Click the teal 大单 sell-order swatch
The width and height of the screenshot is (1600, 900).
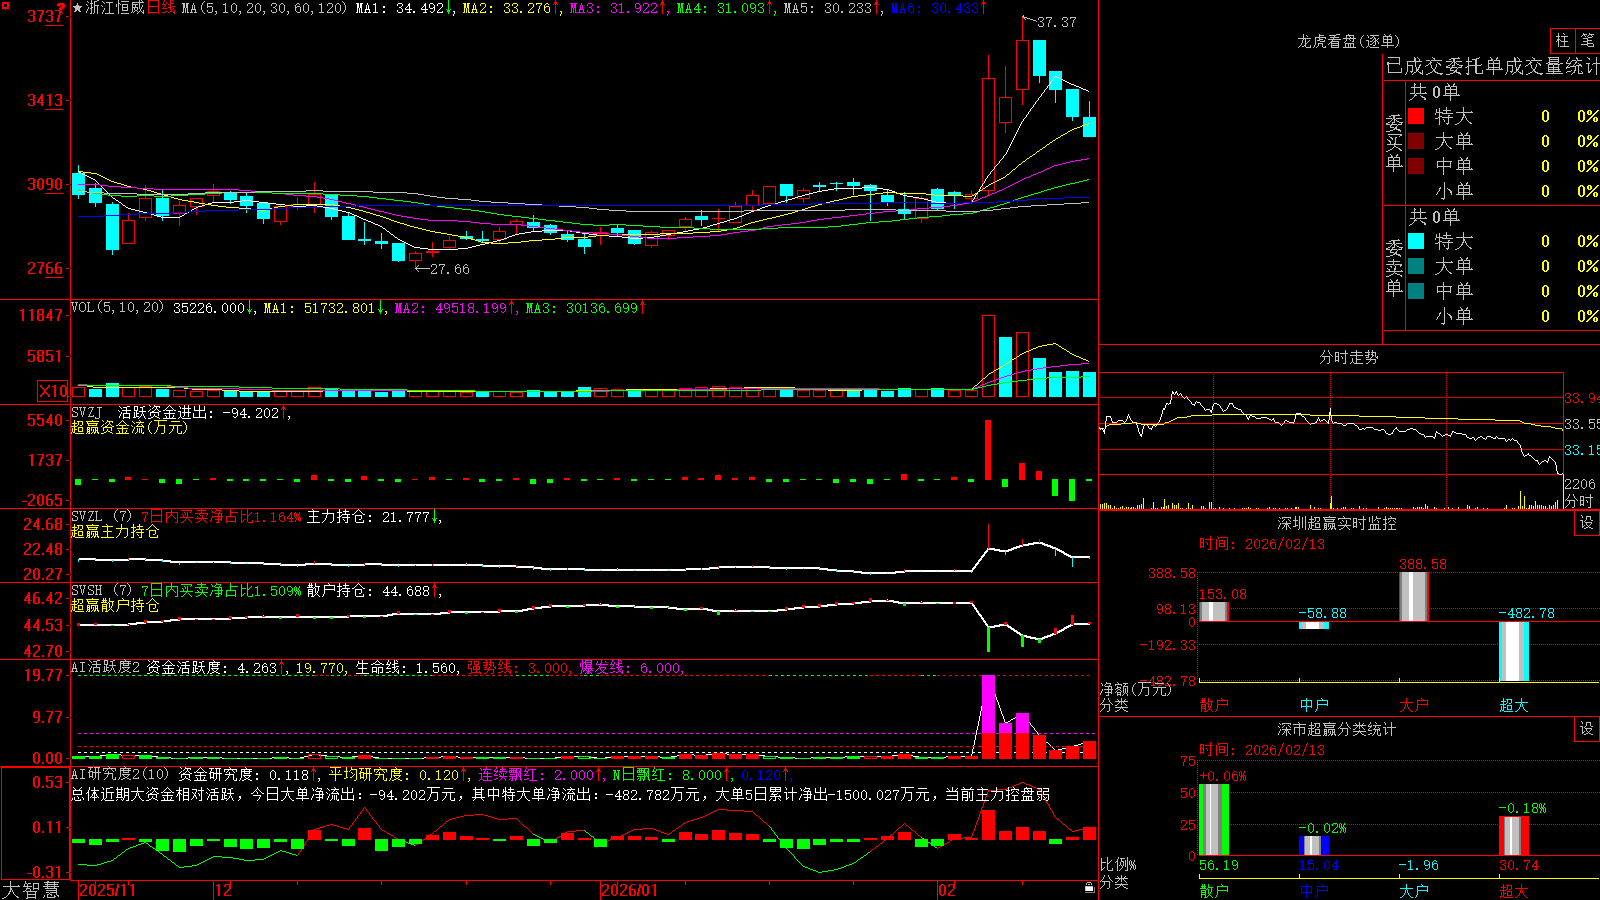click(x=1416, y=266)
